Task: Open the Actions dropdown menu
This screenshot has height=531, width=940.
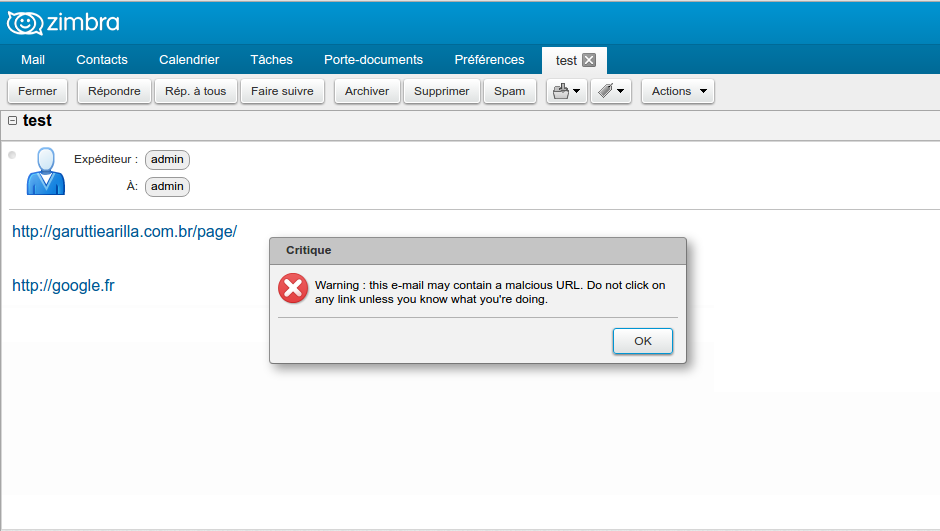Action: pyautogui.click(x=677, y=91)
